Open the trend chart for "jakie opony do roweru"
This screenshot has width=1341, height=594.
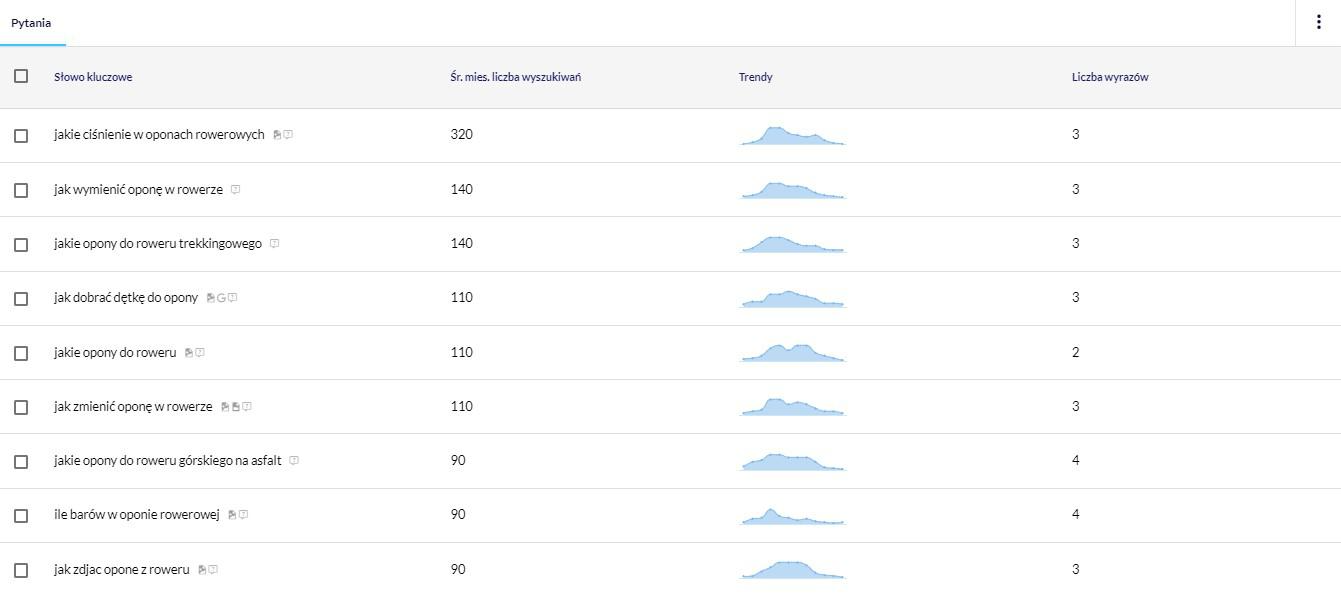[793, 352]
